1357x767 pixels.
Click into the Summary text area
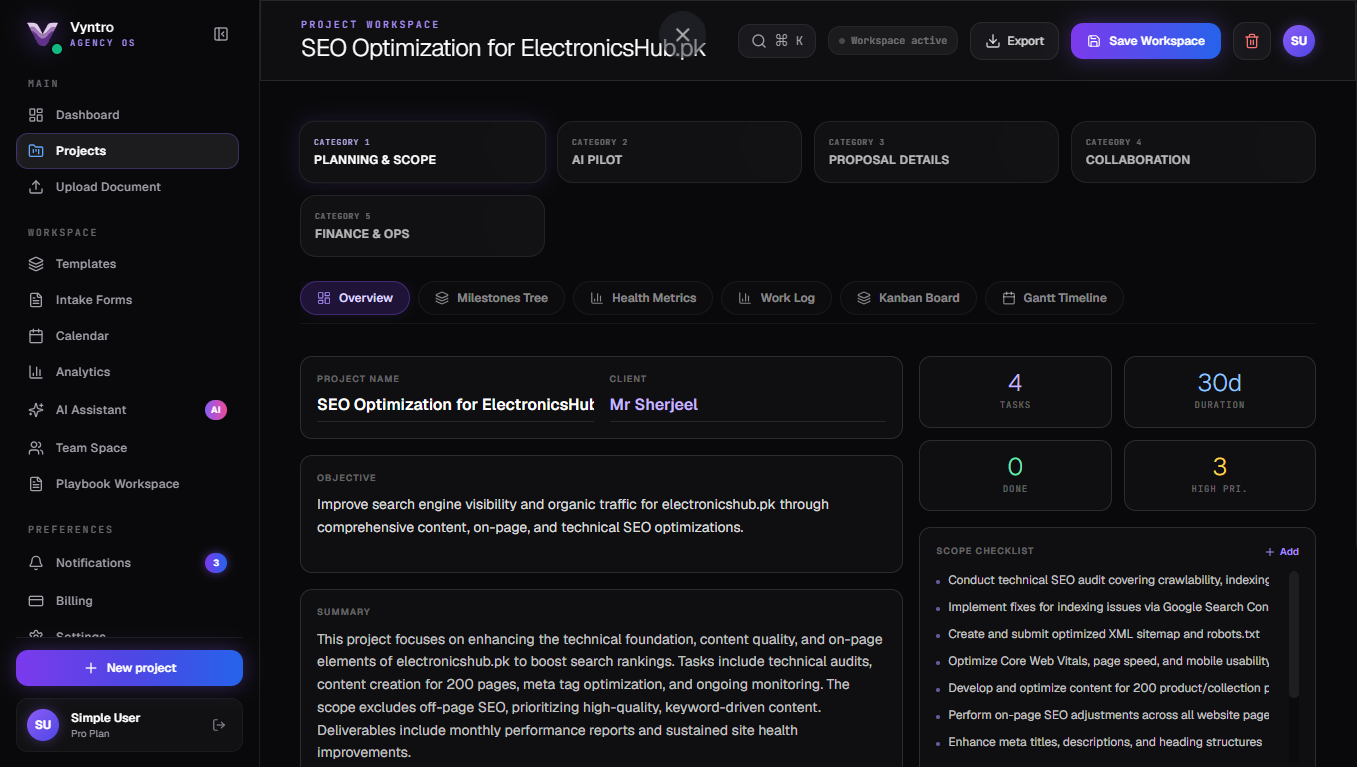601,695
